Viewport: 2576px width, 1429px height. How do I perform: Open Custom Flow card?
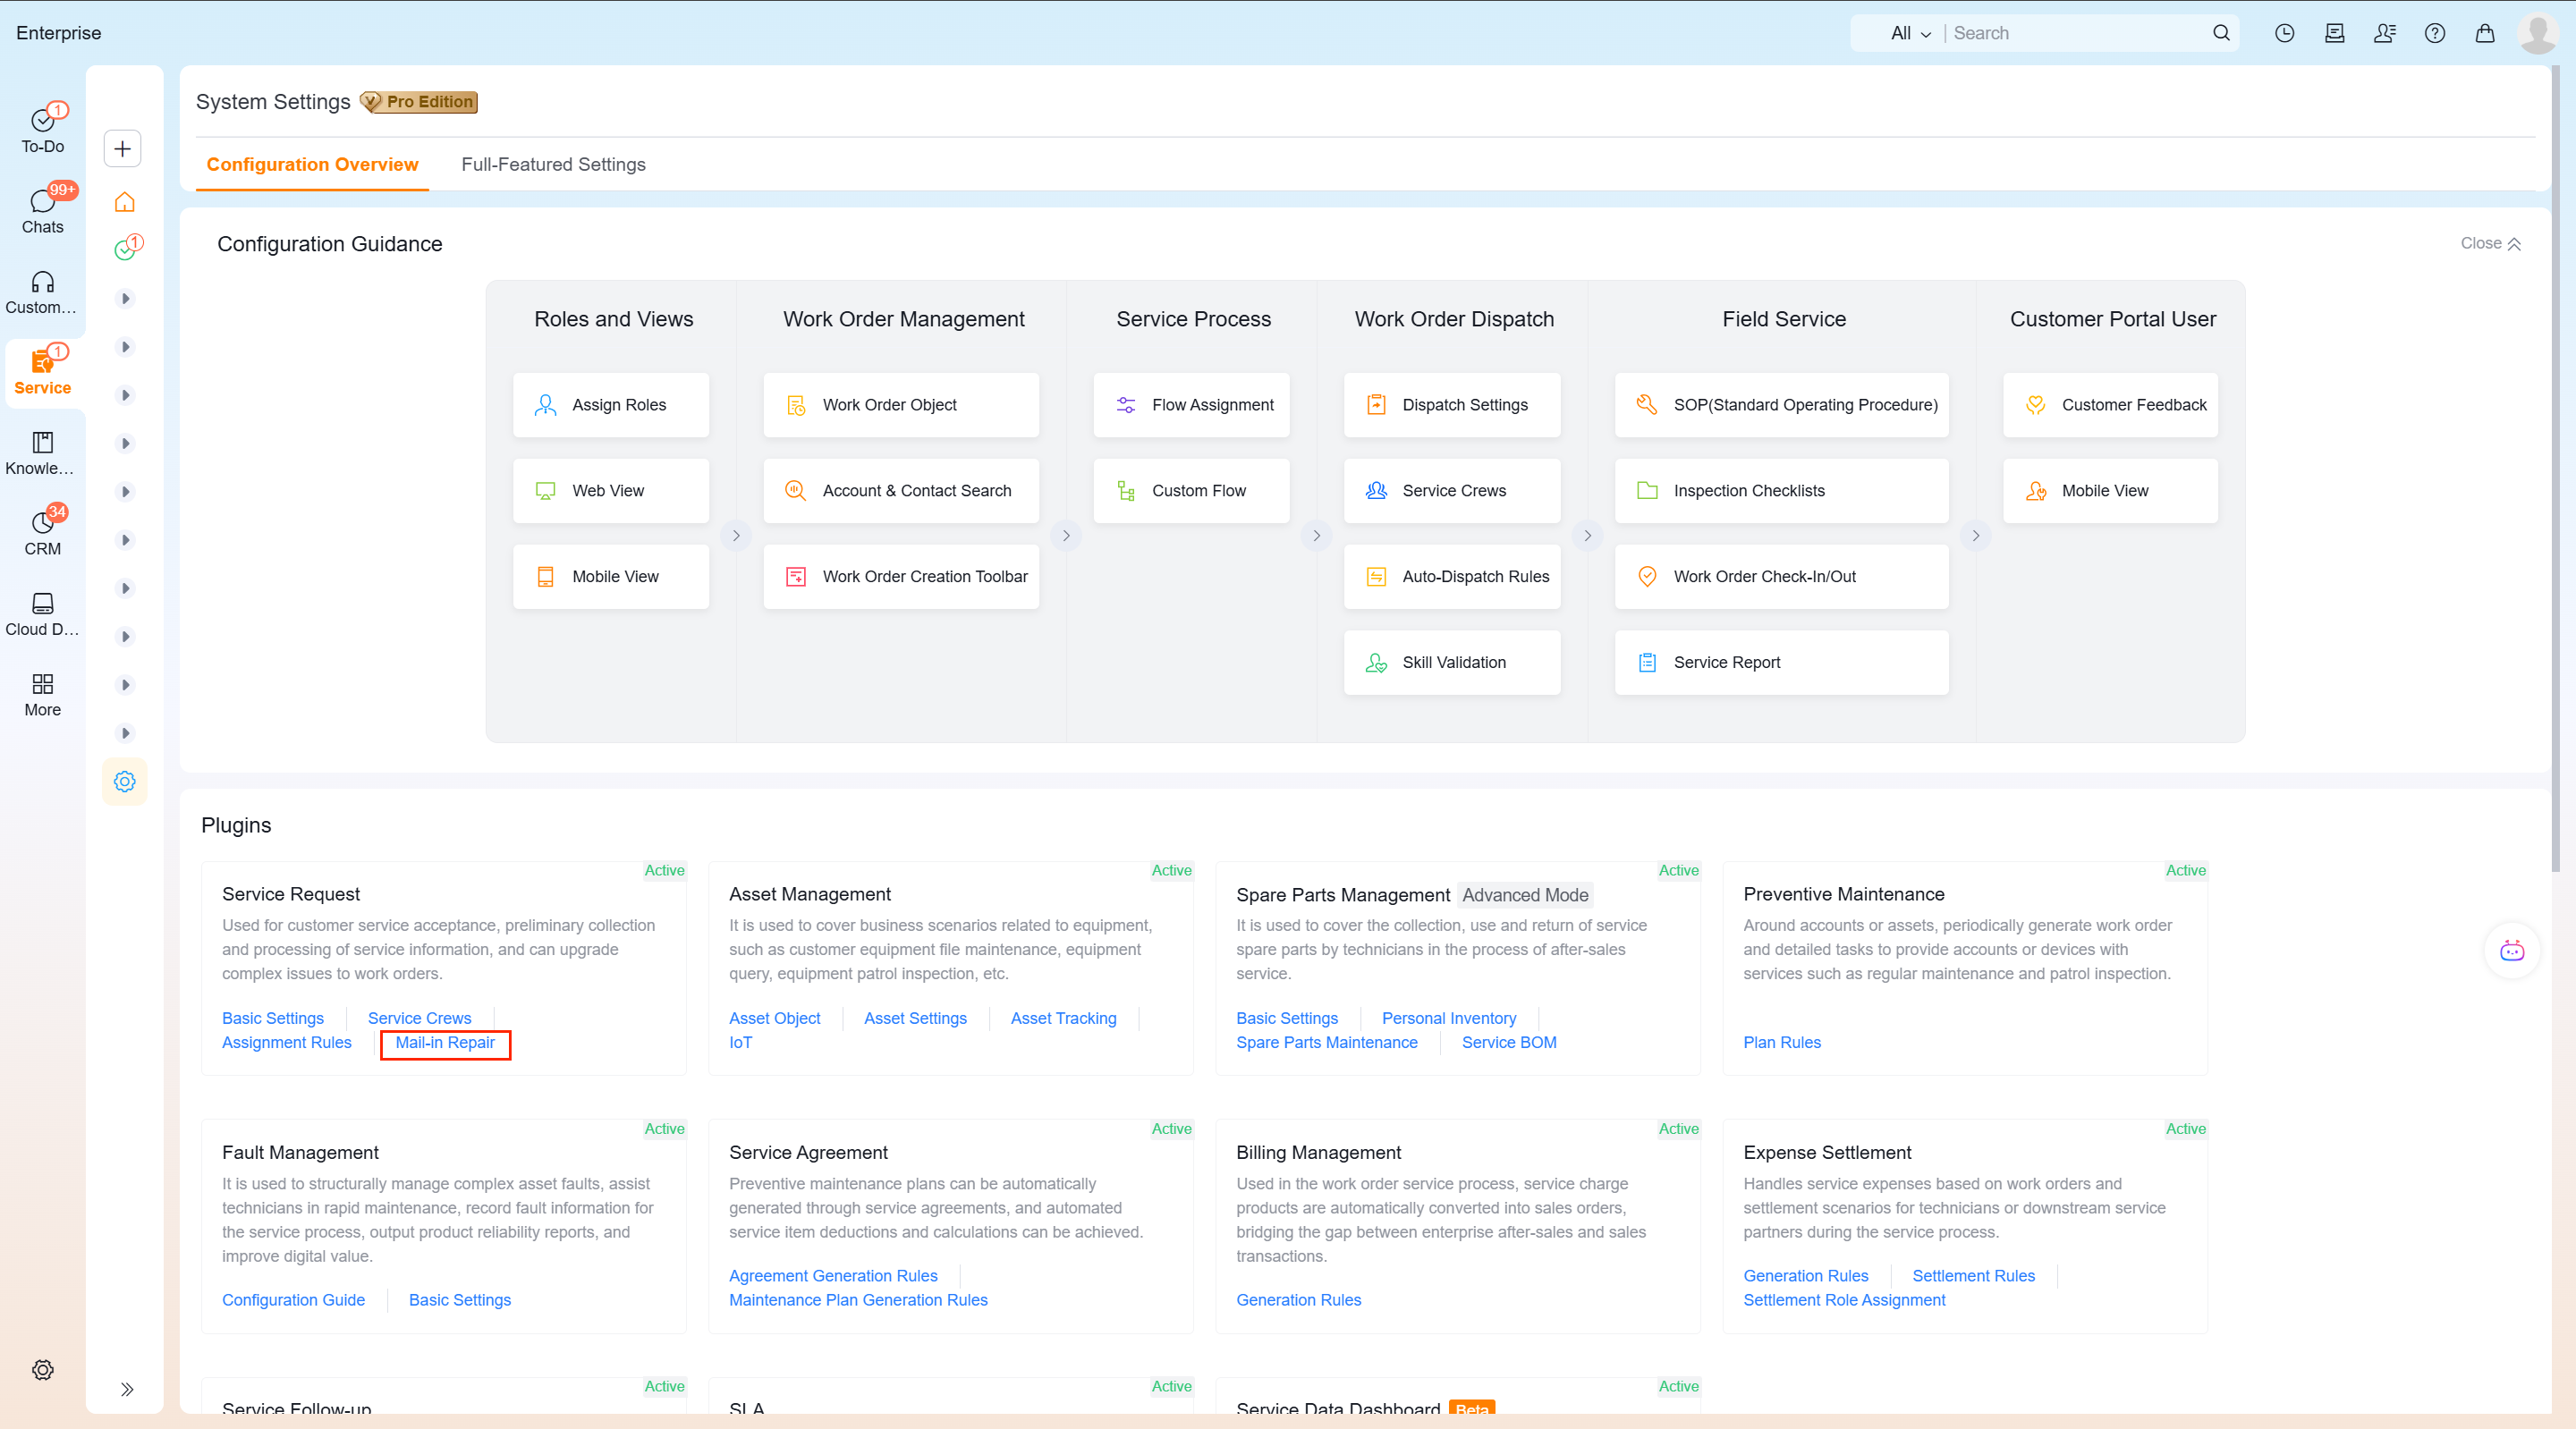pos(1191,491)
